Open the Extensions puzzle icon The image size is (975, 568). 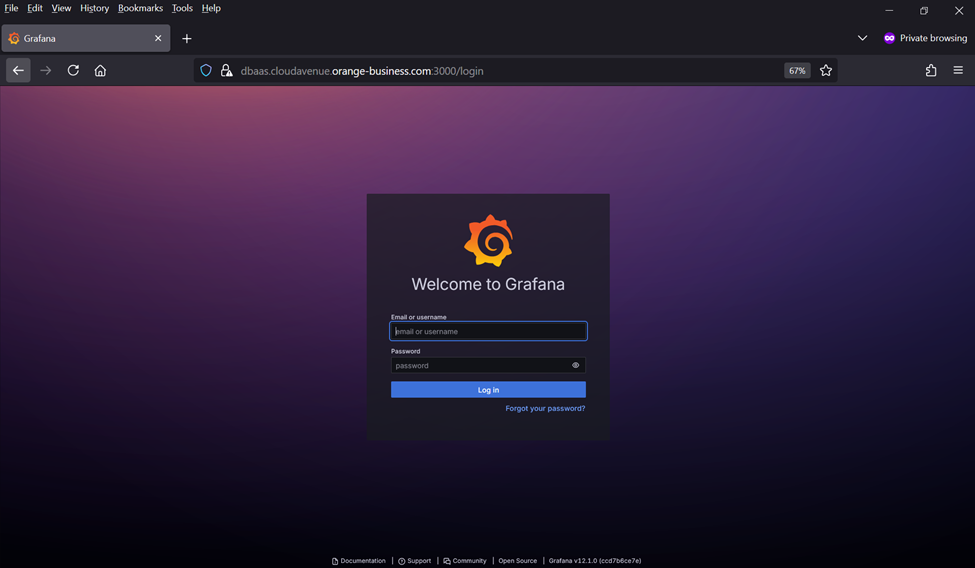coord(931,70)
